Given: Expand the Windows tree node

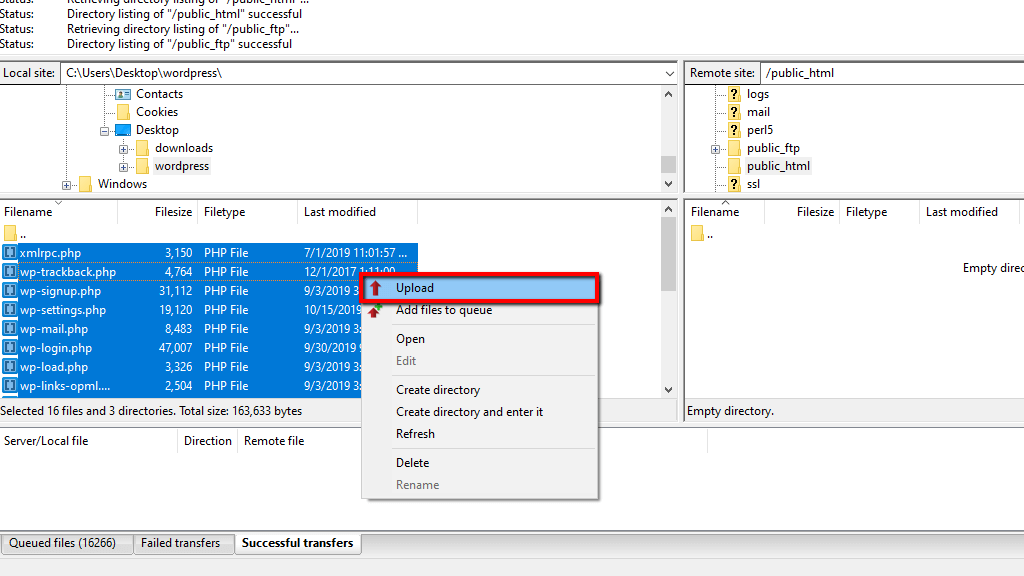Looking at the screenshot, I should (x=67, y=185).
